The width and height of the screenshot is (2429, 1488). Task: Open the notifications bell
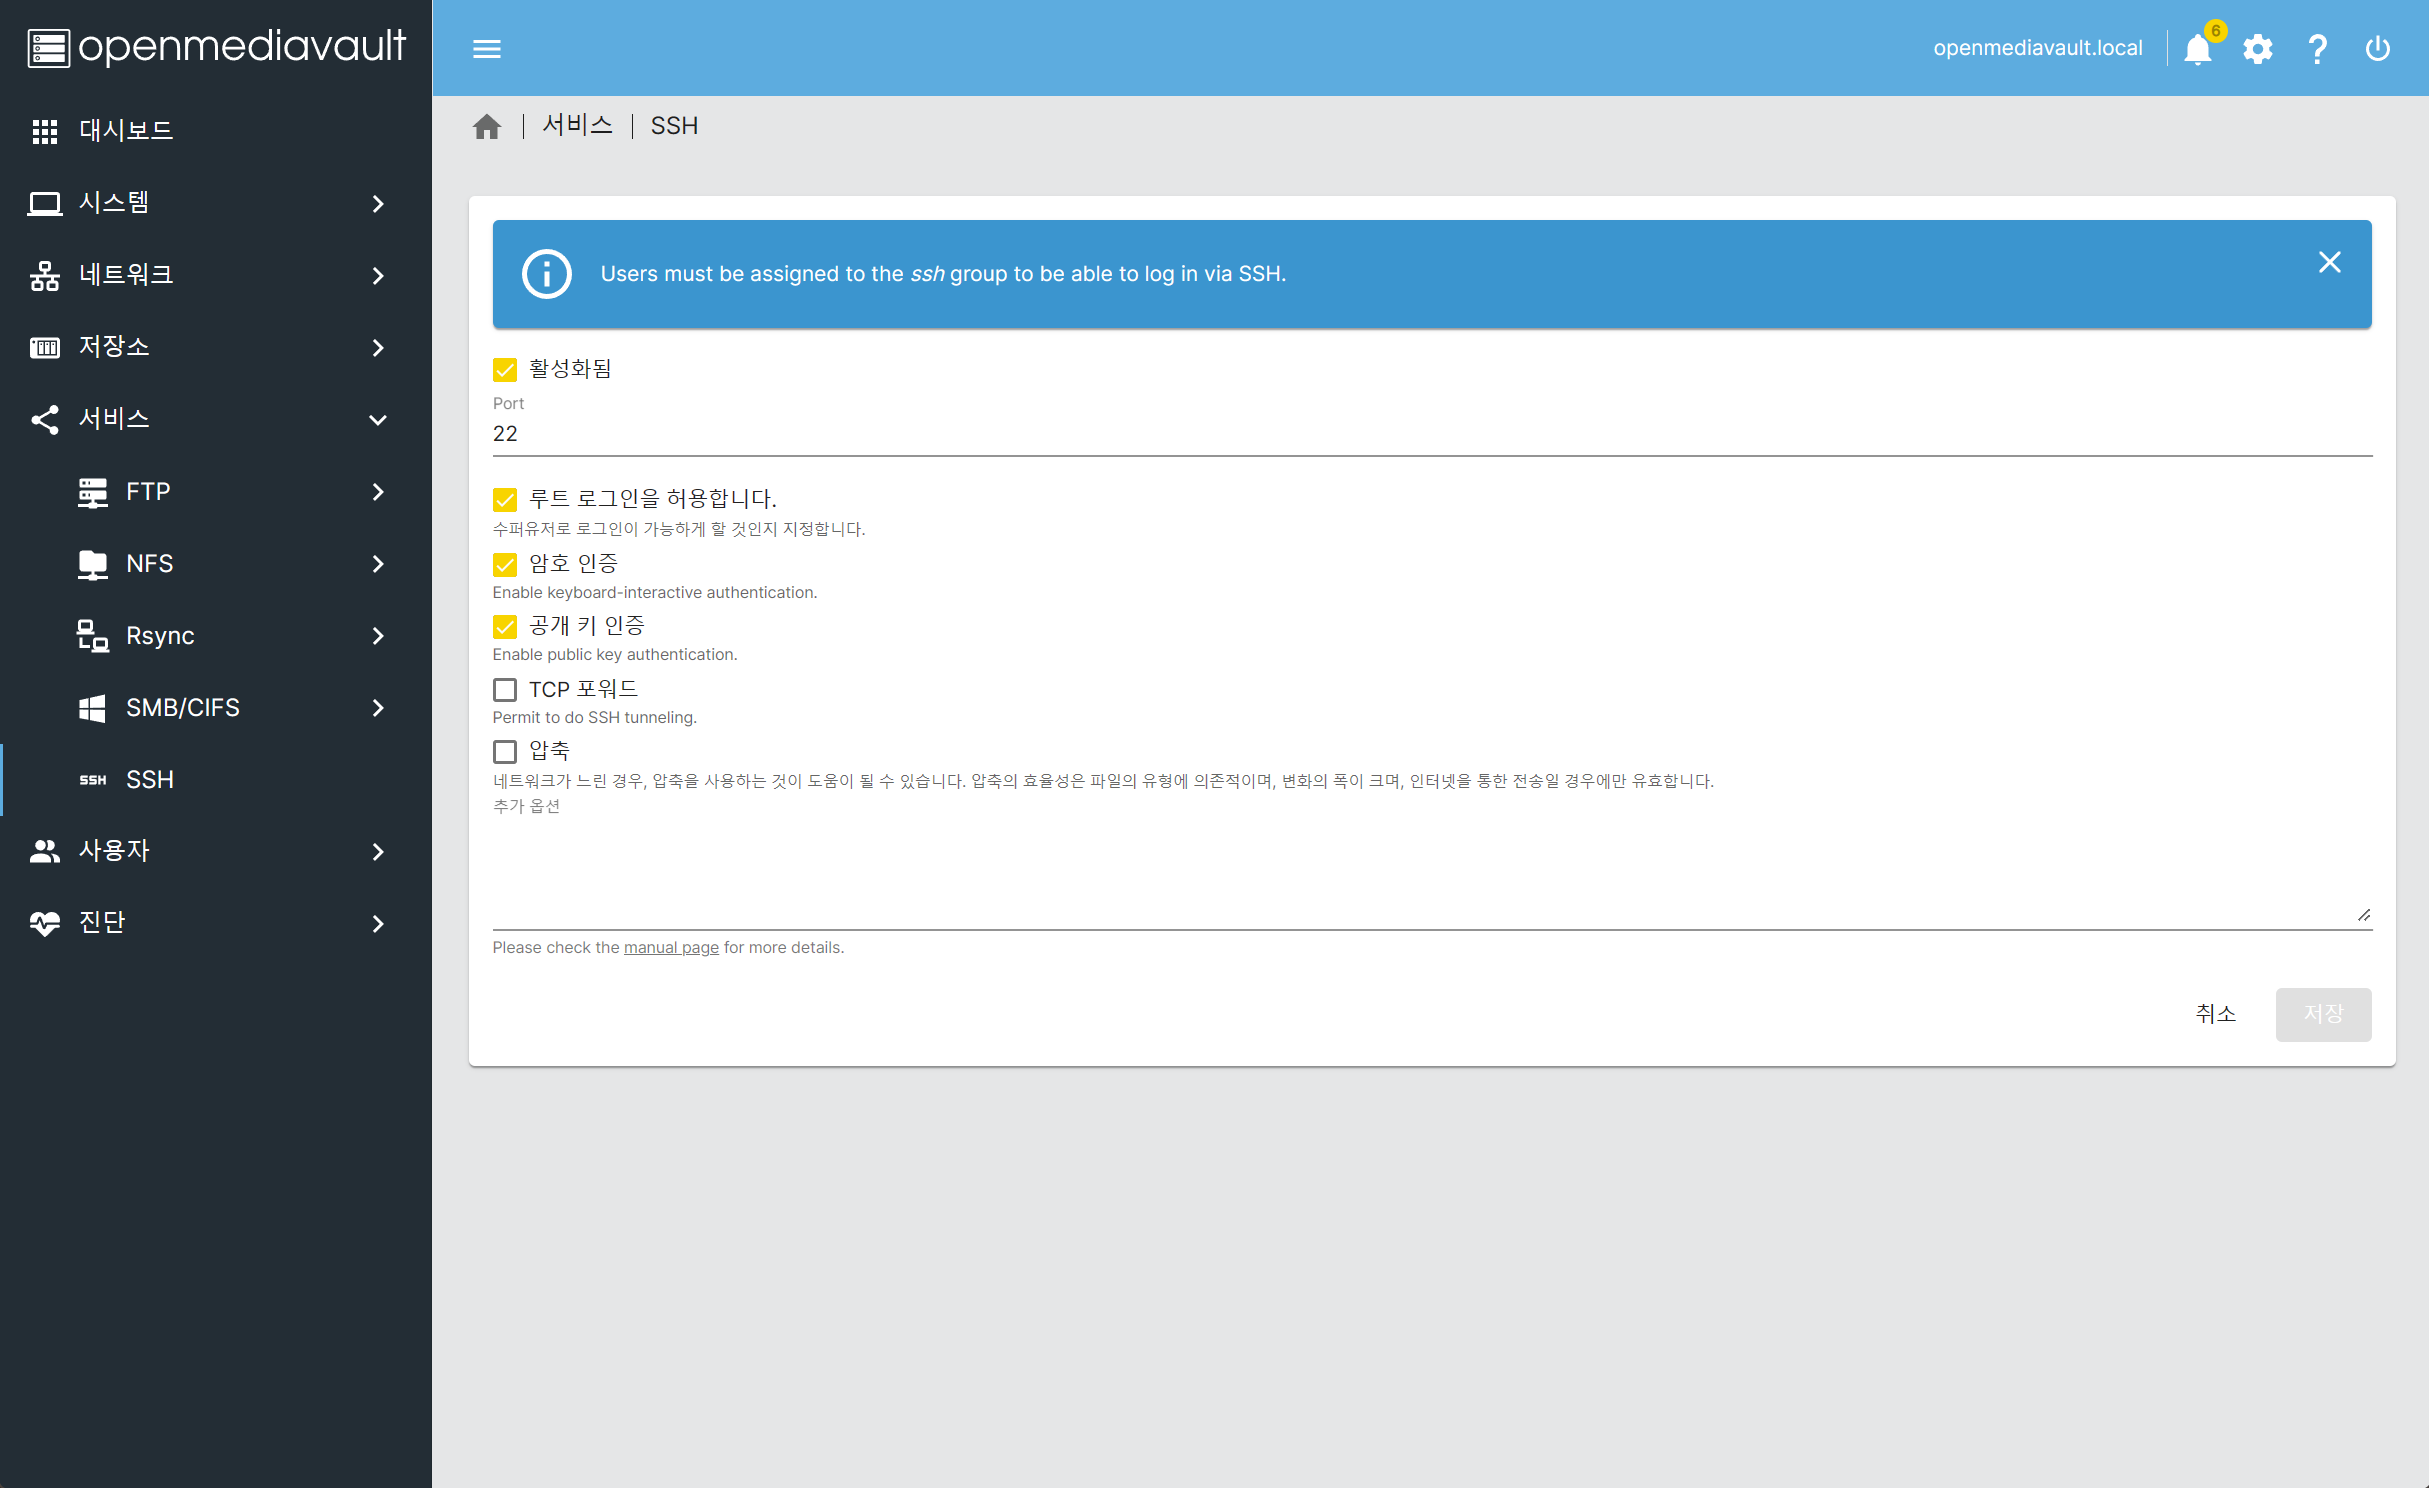click(2198, 48)
